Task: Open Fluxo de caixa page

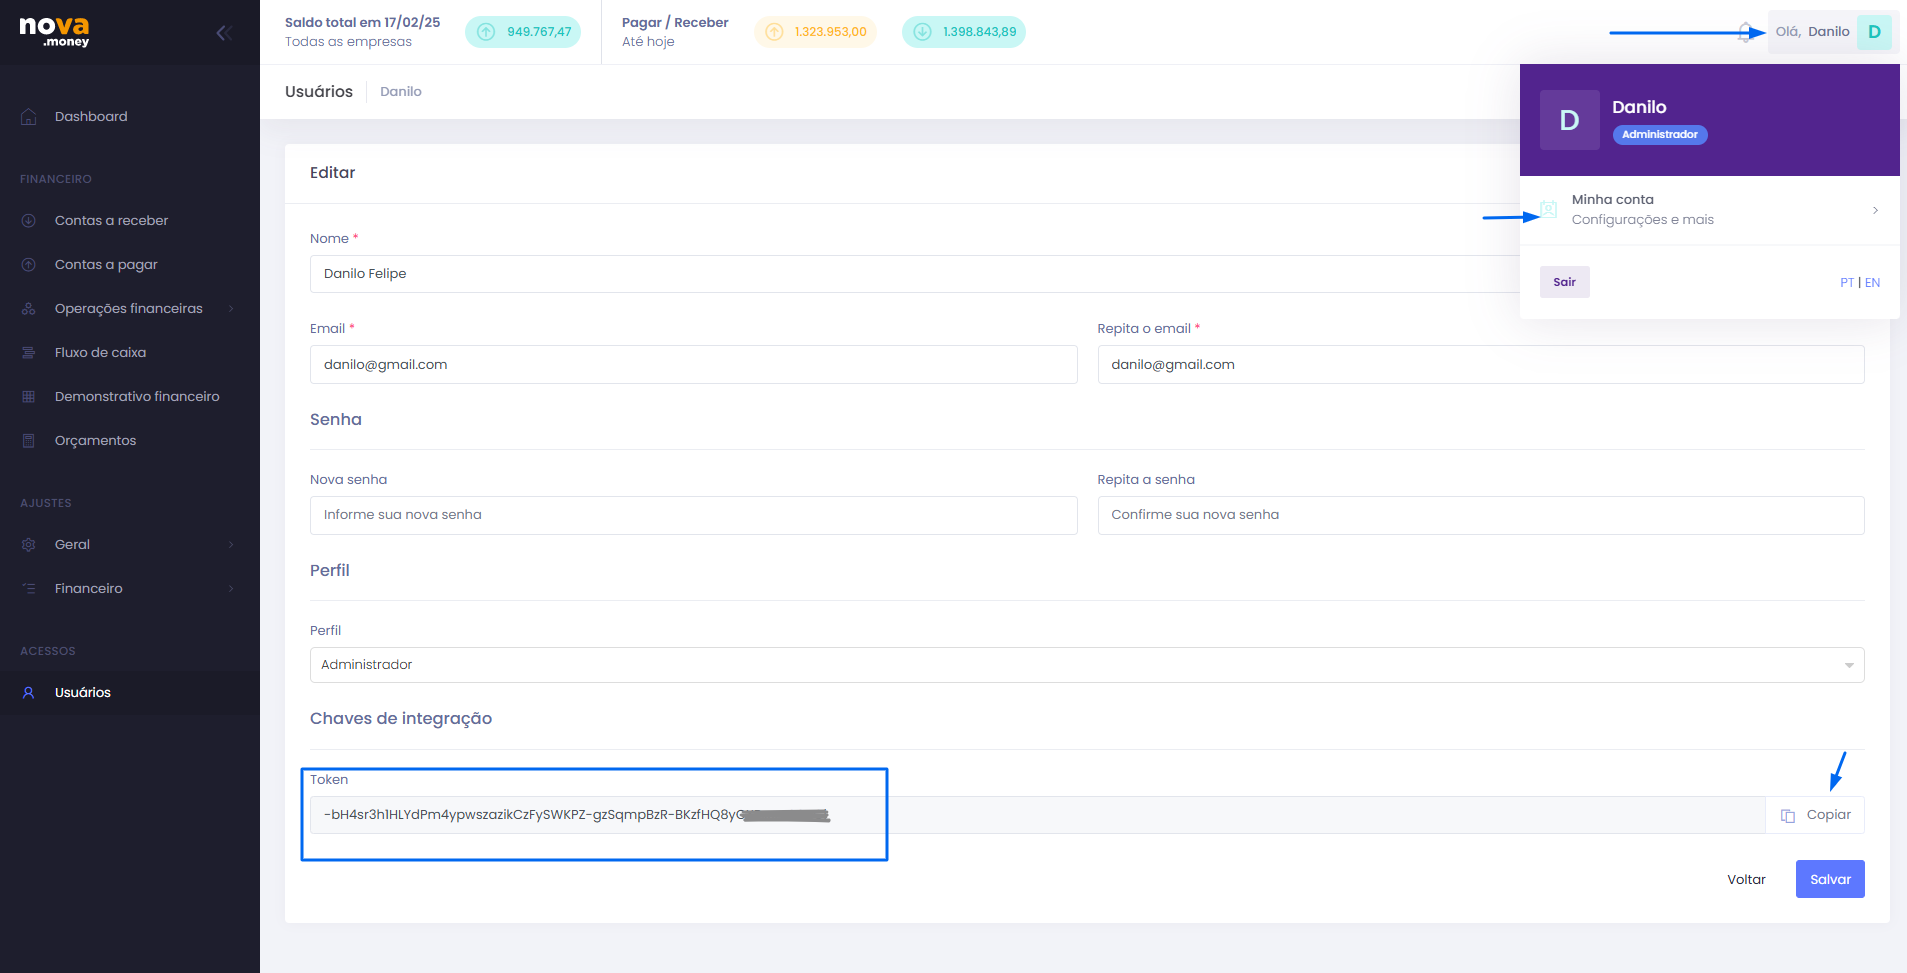Action: tap(100, 353)
